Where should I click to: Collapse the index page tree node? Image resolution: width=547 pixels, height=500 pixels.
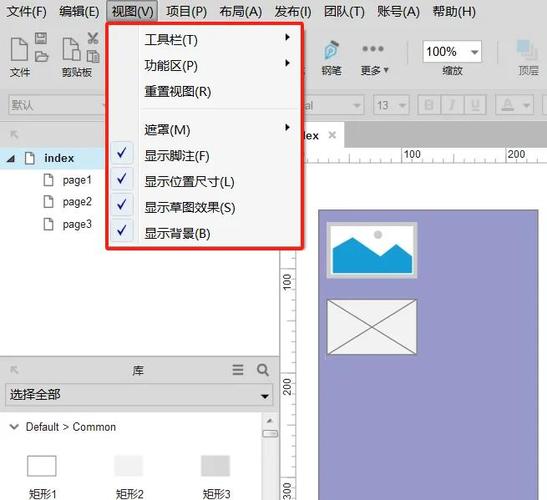[x=11, y=159]
